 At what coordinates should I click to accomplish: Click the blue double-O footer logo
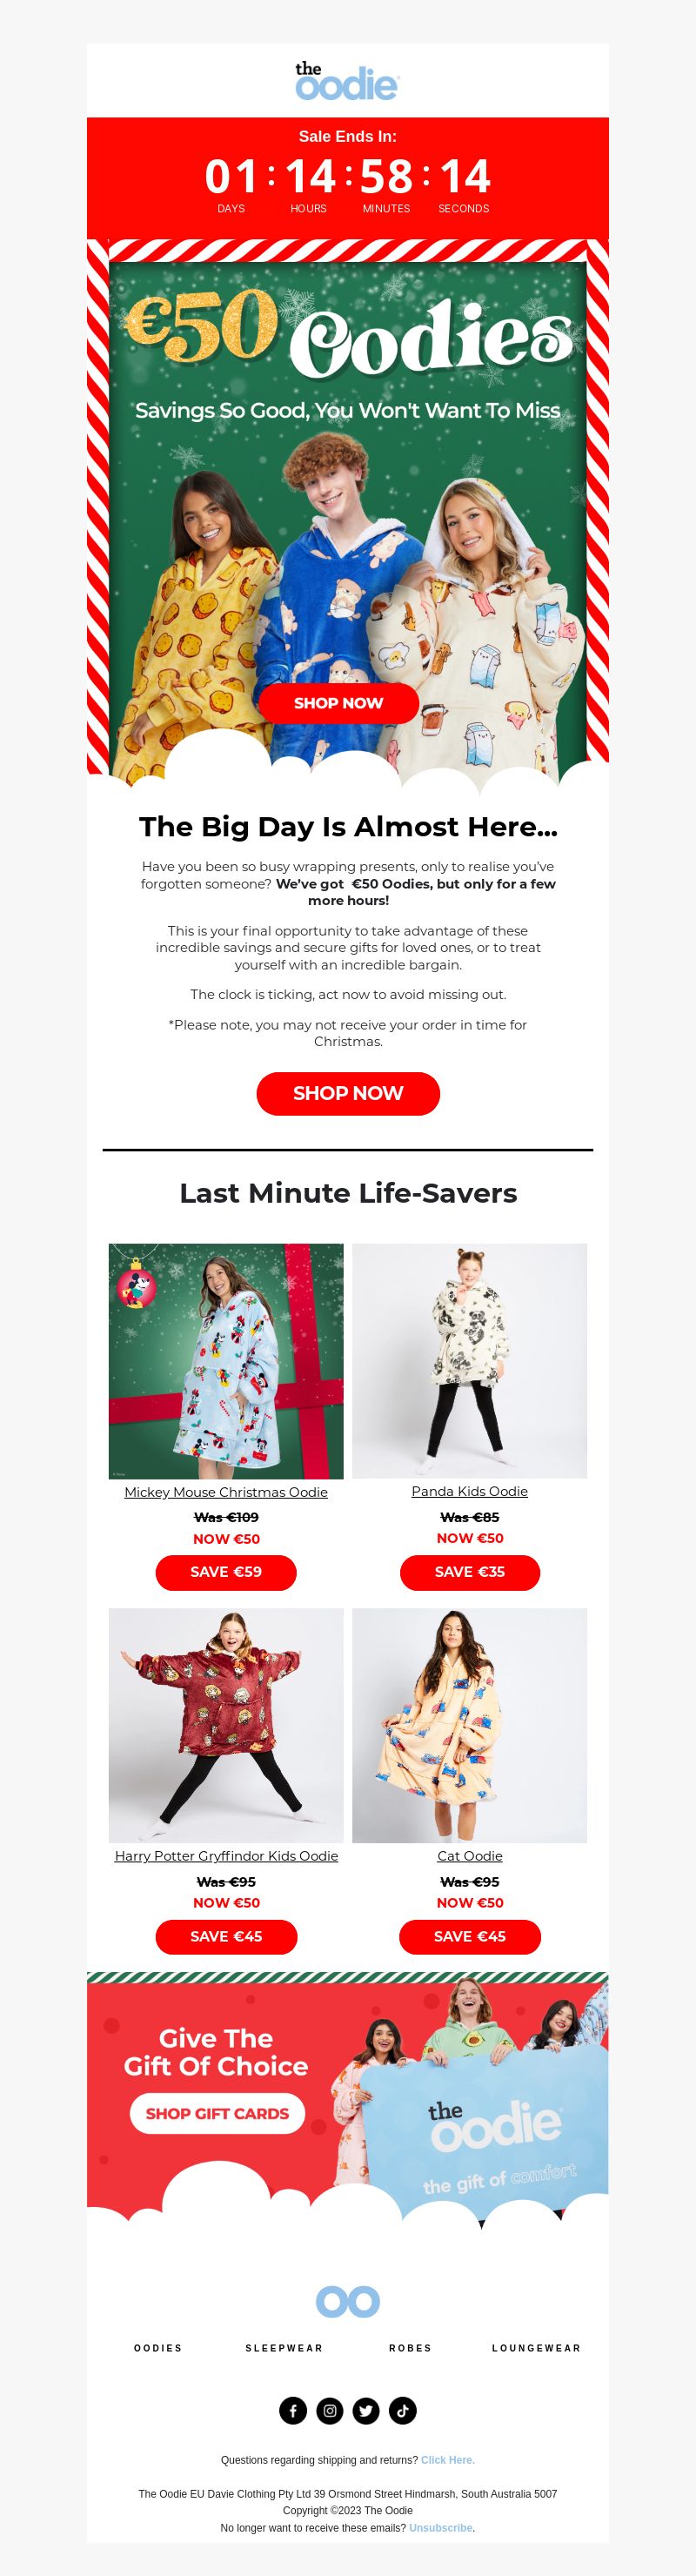click(348, 2301)
